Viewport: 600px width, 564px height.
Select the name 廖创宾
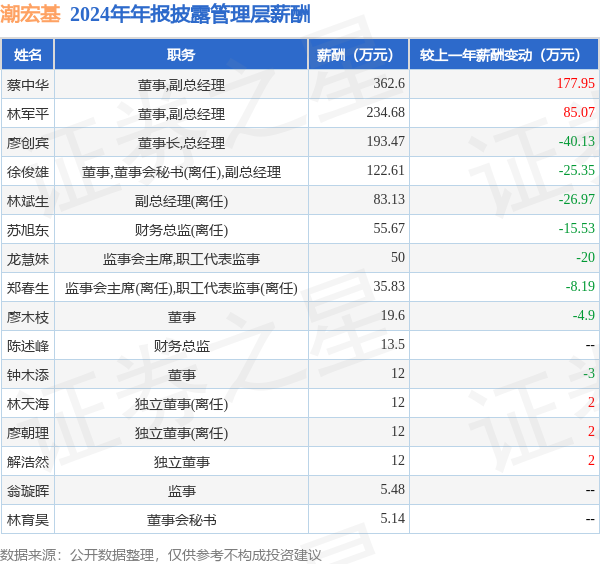[x=28, y=143]
